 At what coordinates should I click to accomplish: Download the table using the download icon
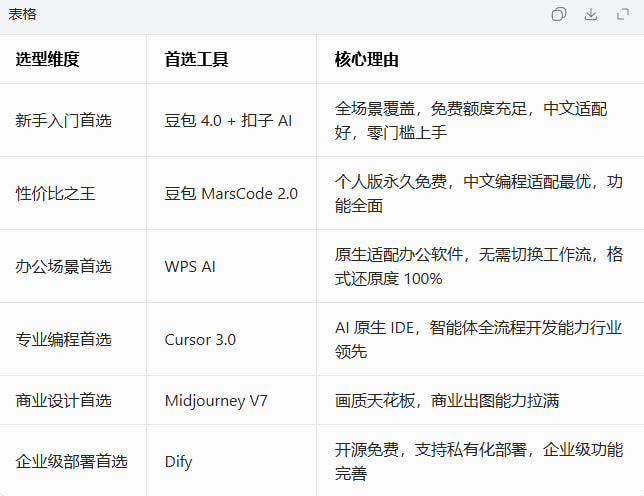(591, 14)
